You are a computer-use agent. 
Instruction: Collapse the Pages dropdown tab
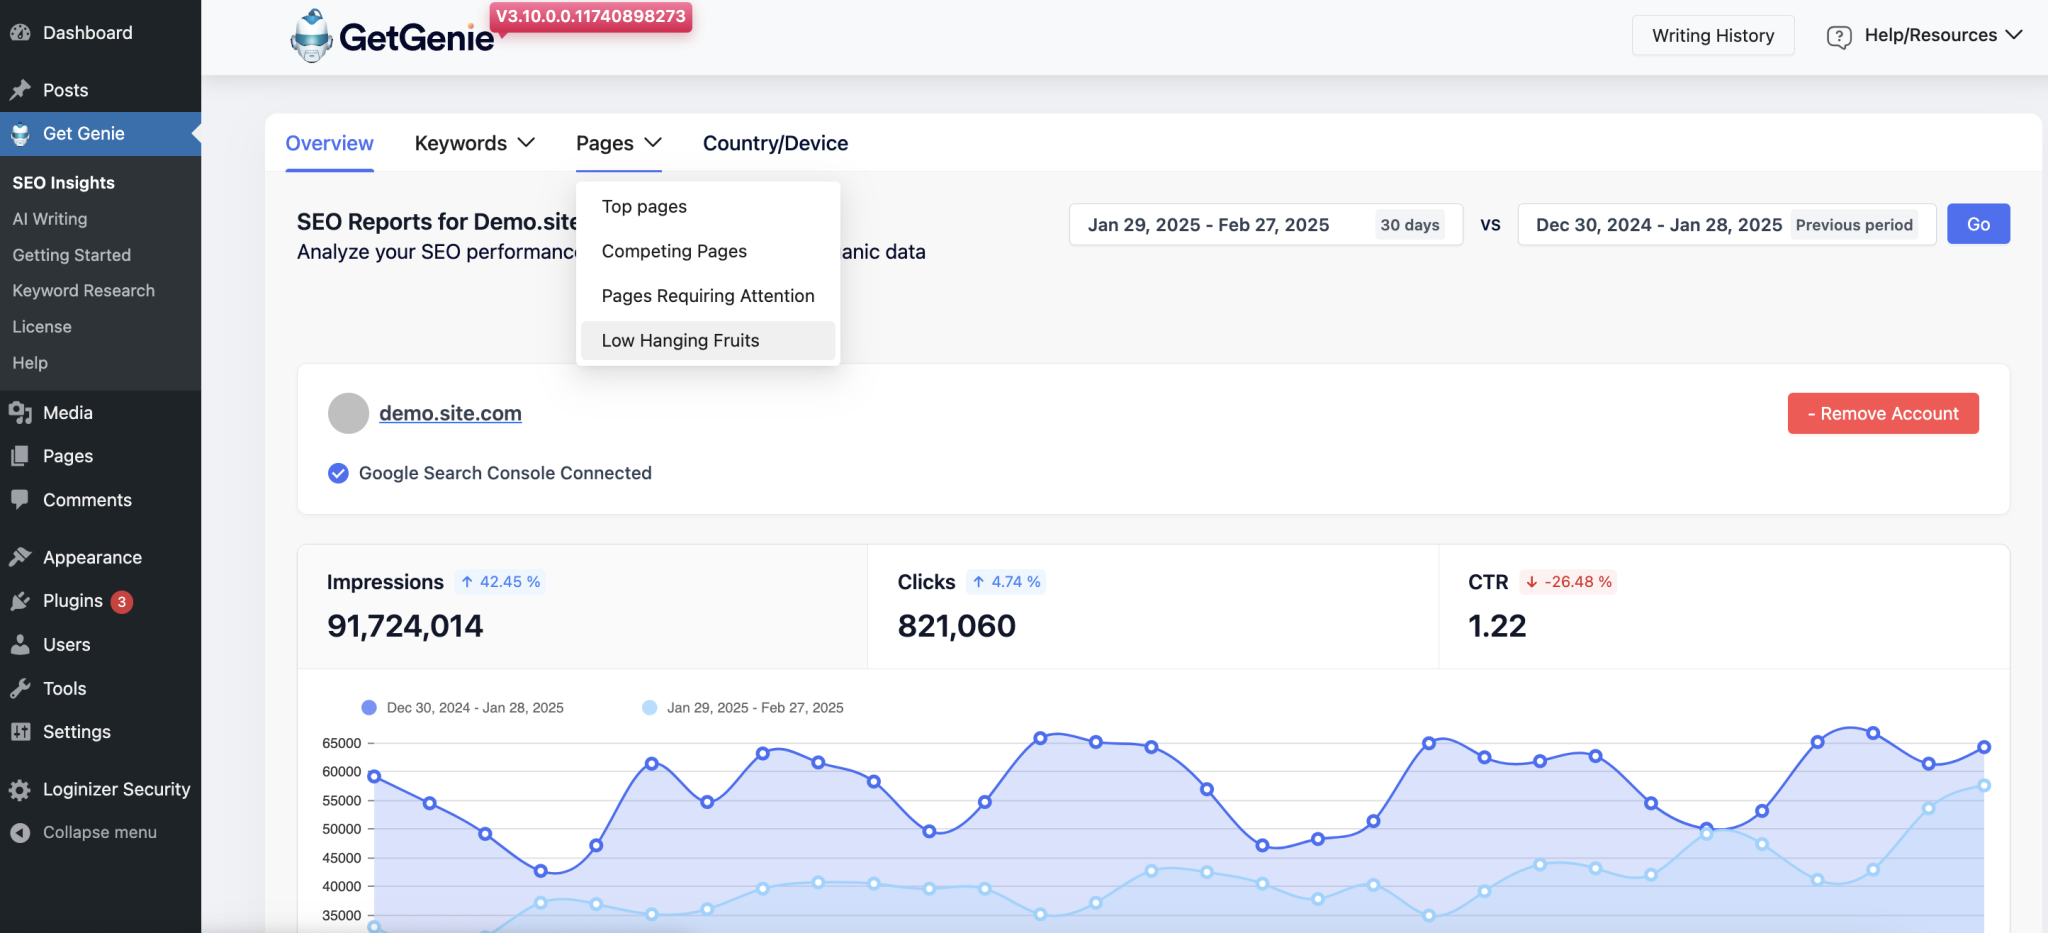[618, 143]
